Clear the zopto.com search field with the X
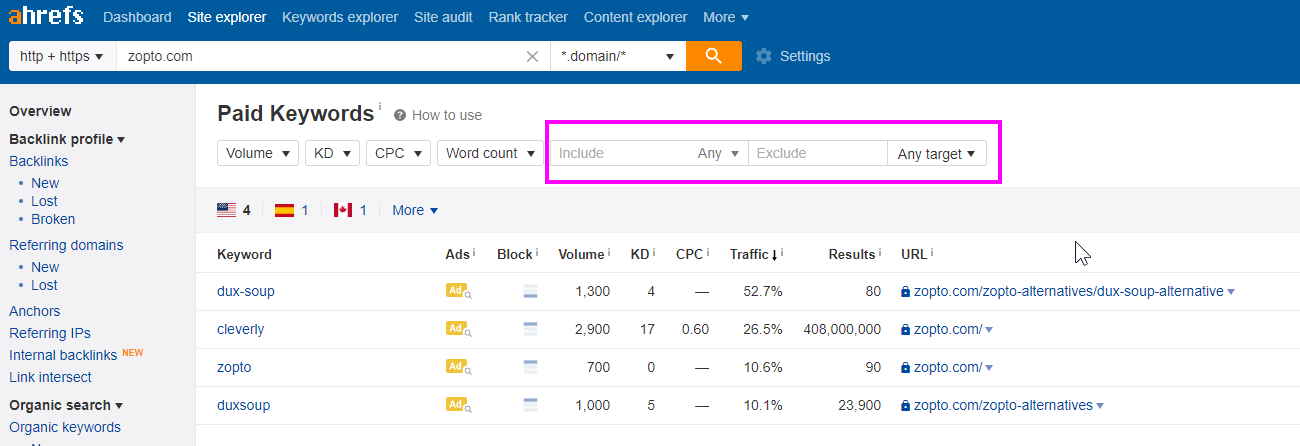1300x446 pixels. [x=532, y=56]
